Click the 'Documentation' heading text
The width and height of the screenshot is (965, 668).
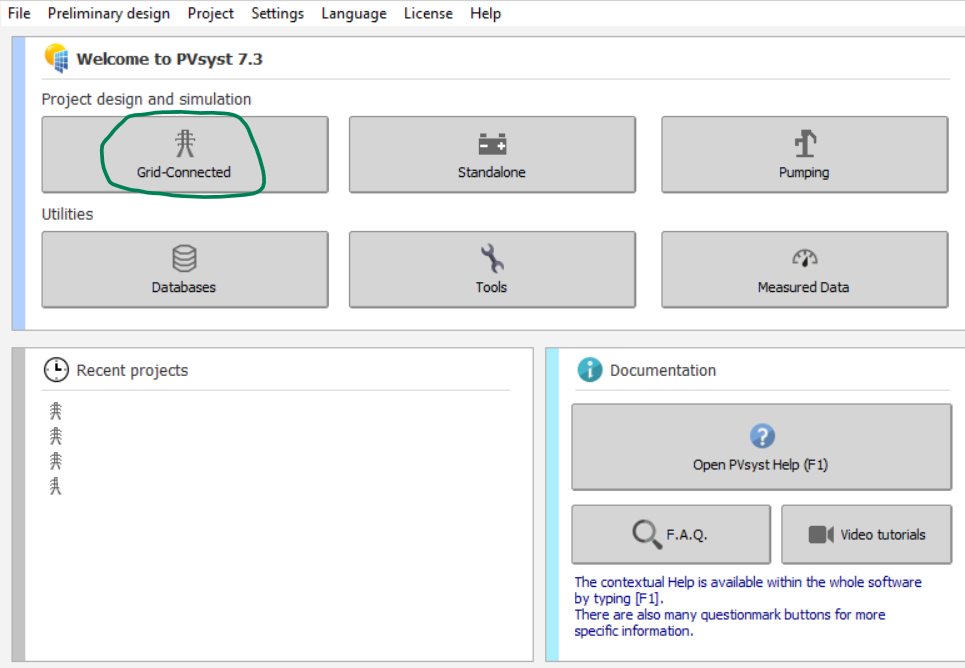point(663,370)
